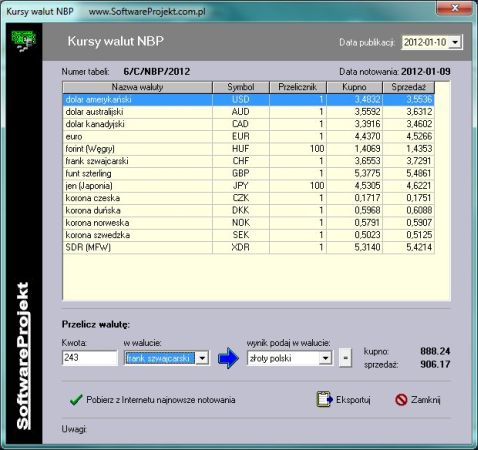Image resolution: width=478 pixels, height=450 pixels.
Task: Click the blue arrow convert icon
Action: [228, 358]
